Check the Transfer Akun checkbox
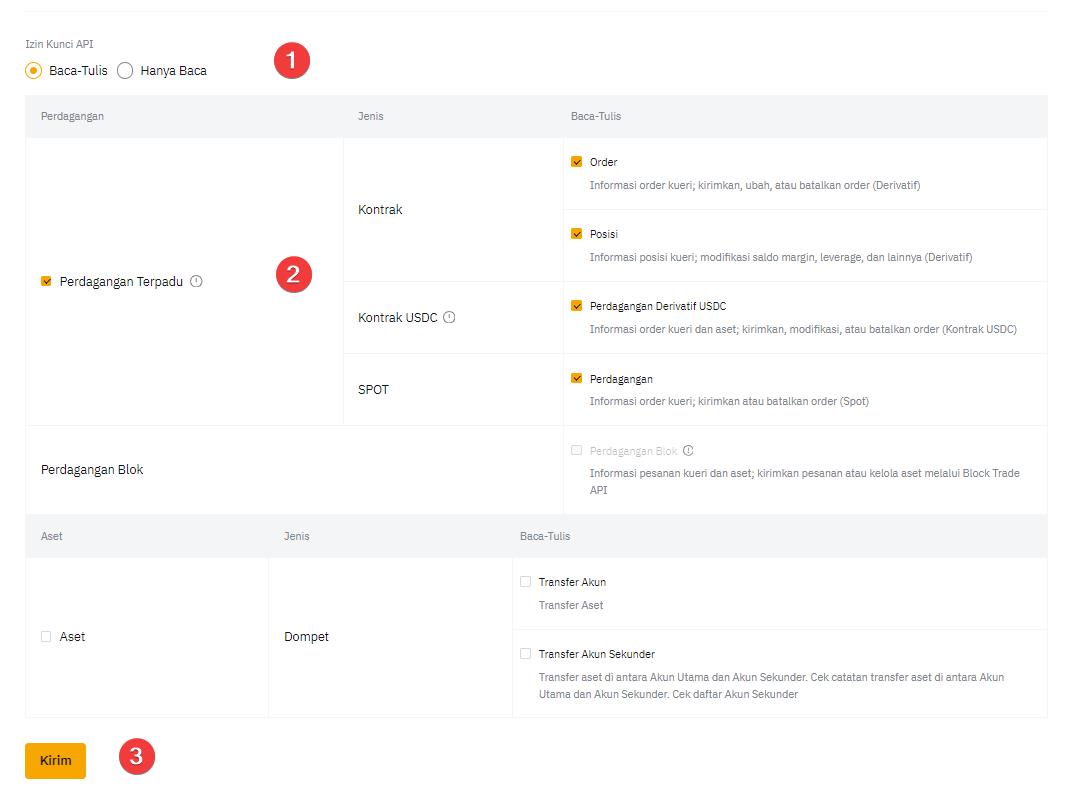The image size is (1071, 797). point(525,582)
